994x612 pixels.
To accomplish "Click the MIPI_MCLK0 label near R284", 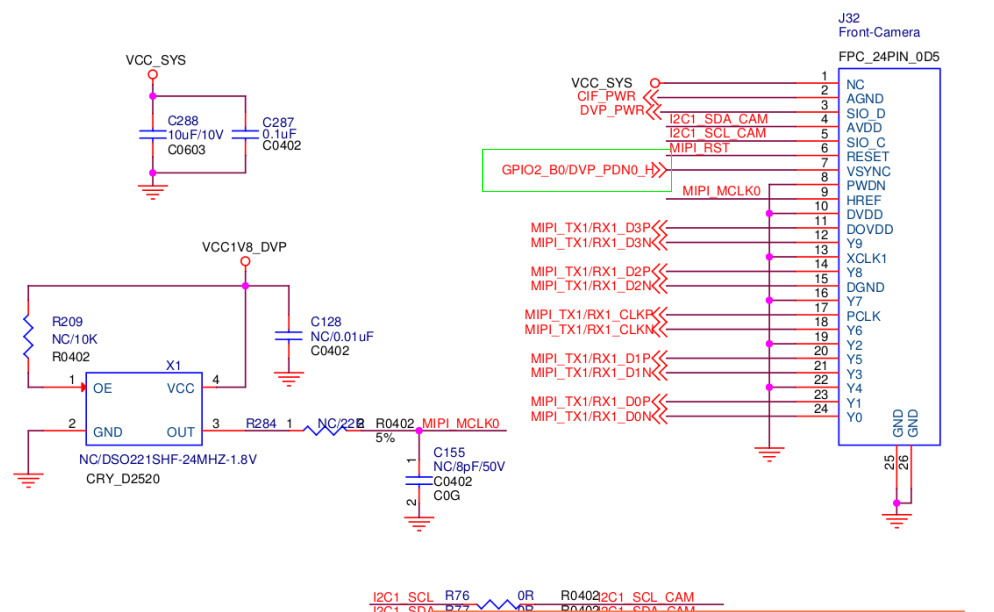I will pyautogui.click(x=461, y=424).
